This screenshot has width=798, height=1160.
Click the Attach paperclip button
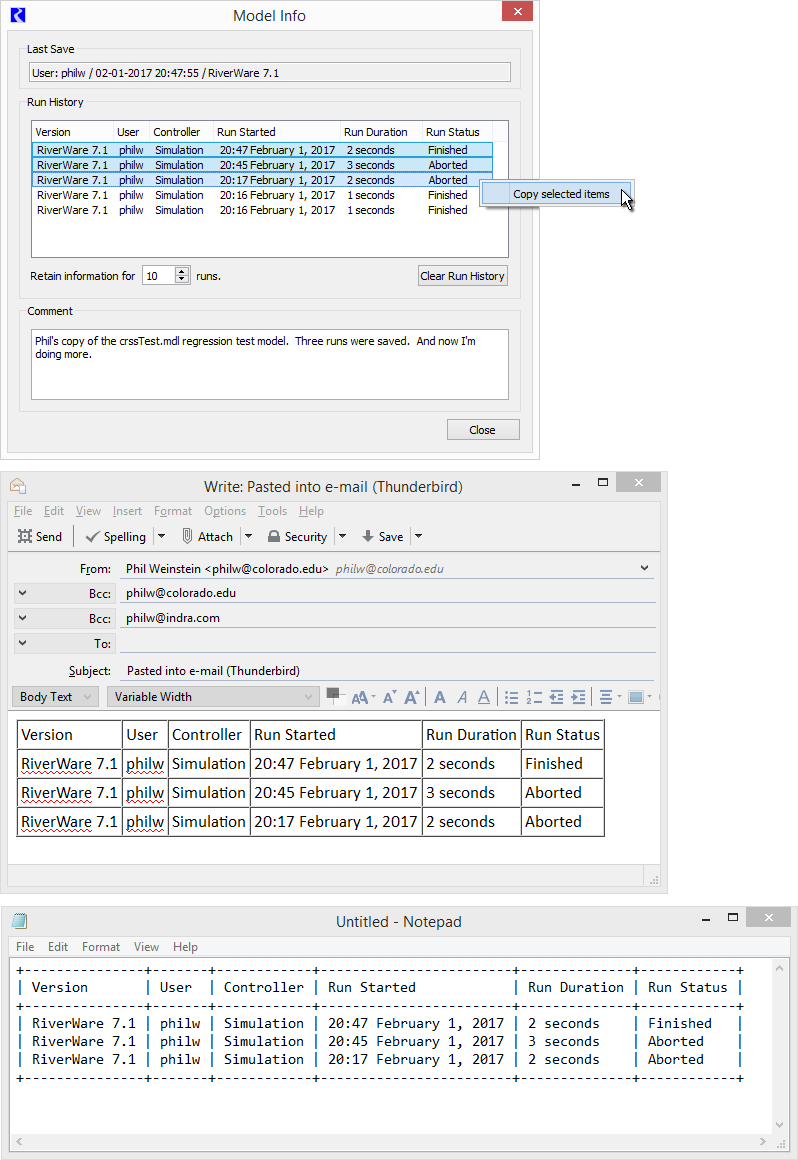click(208, 536)
